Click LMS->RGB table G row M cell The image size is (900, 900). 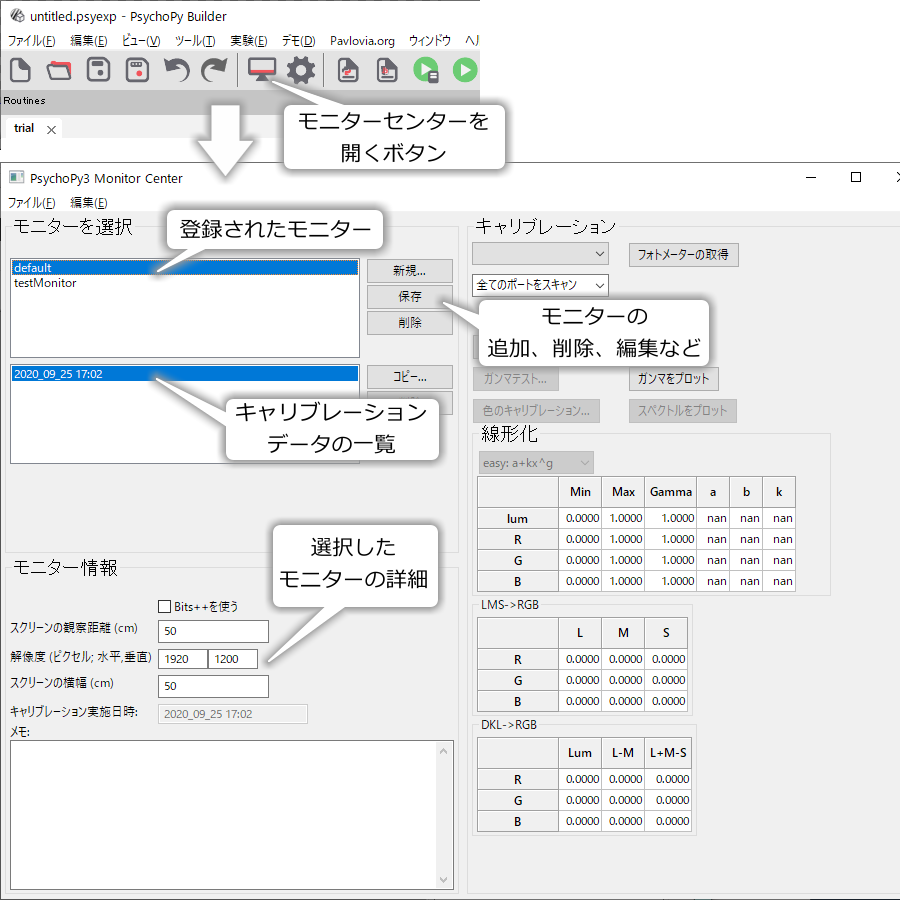click(623, 680)
